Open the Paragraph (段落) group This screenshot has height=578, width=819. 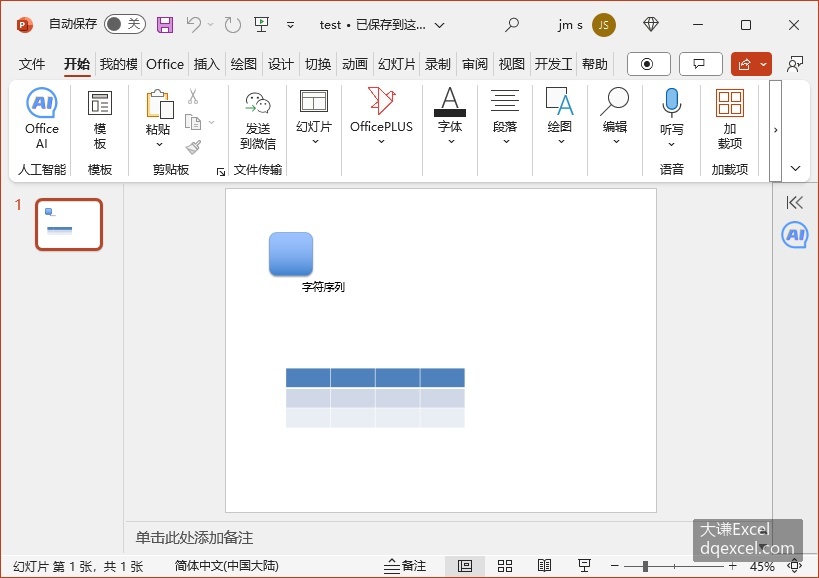505,116
